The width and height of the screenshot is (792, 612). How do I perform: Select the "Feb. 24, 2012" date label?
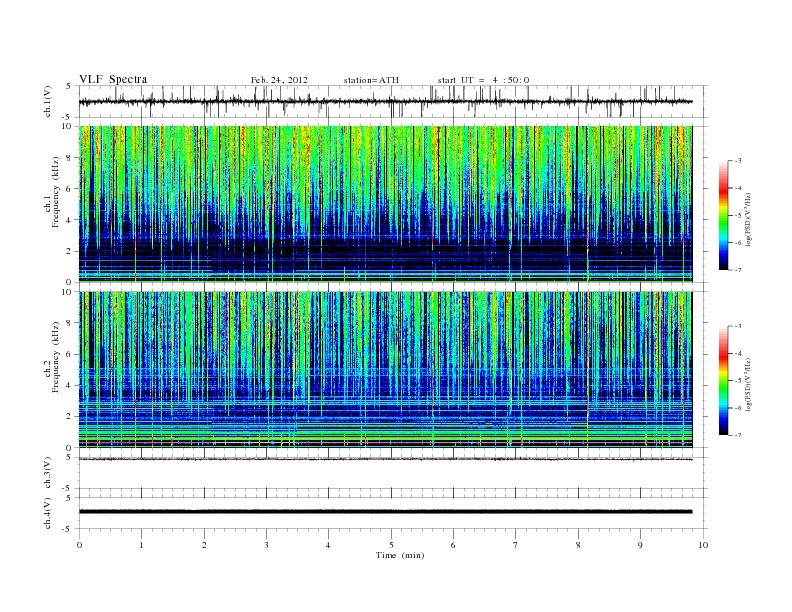pos(279,80)
